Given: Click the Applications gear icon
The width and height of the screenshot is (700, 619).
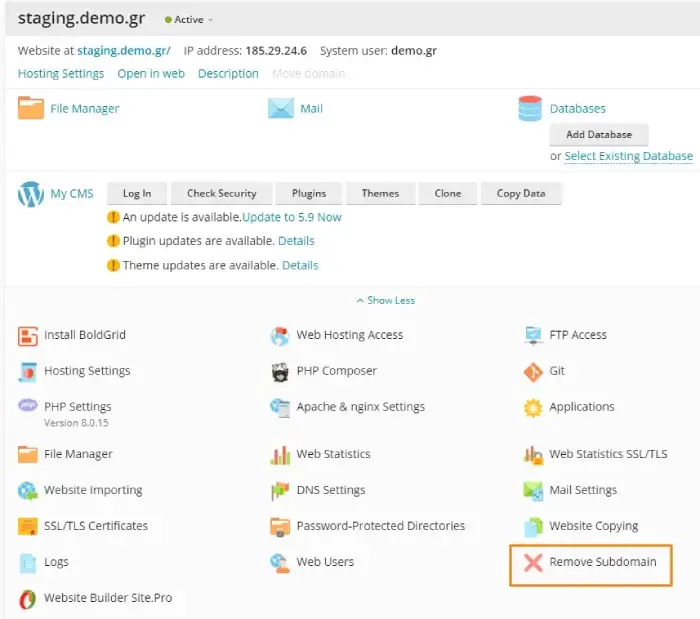Looking at the screenshot, I should point(533,407).
